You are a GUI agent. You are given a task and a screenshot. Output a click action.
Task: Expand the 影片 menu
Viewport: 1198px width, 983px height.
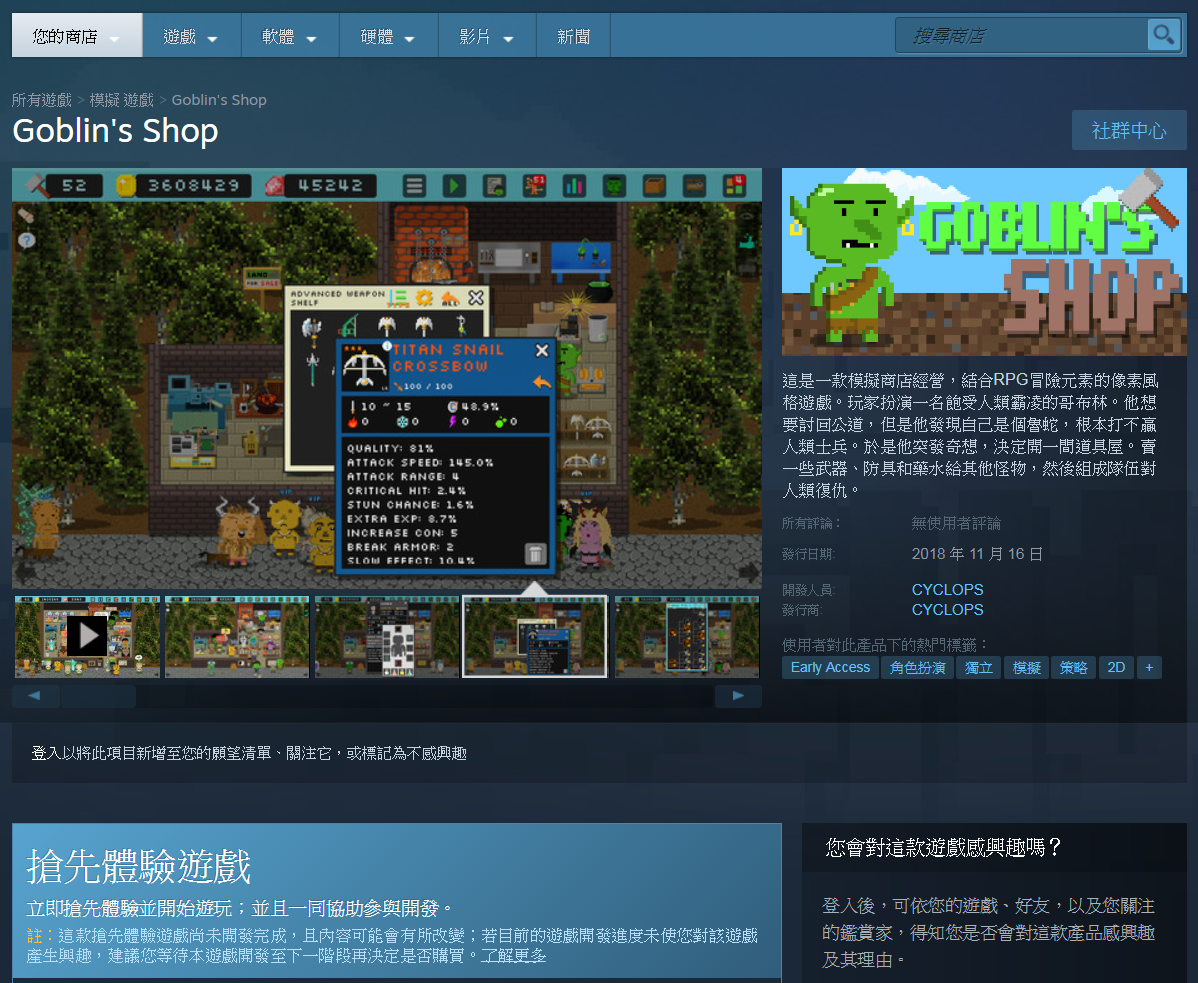(487, 36)
